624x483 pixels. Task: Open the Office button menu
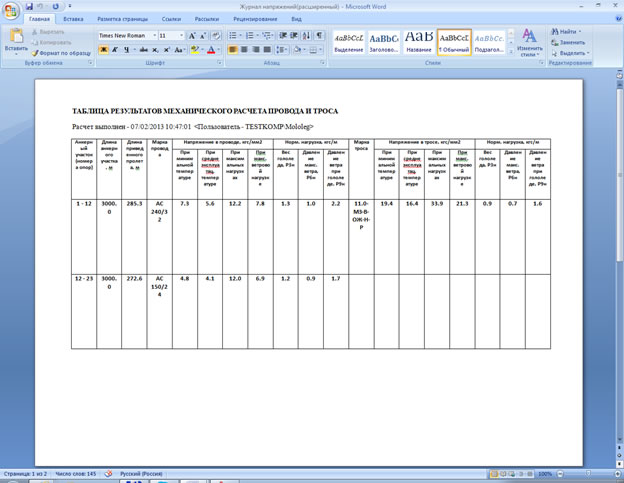pos(11,10)
